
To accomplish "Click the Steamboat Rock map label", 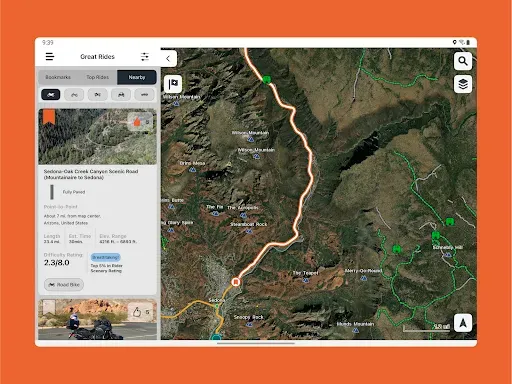I will click(249, 224).
